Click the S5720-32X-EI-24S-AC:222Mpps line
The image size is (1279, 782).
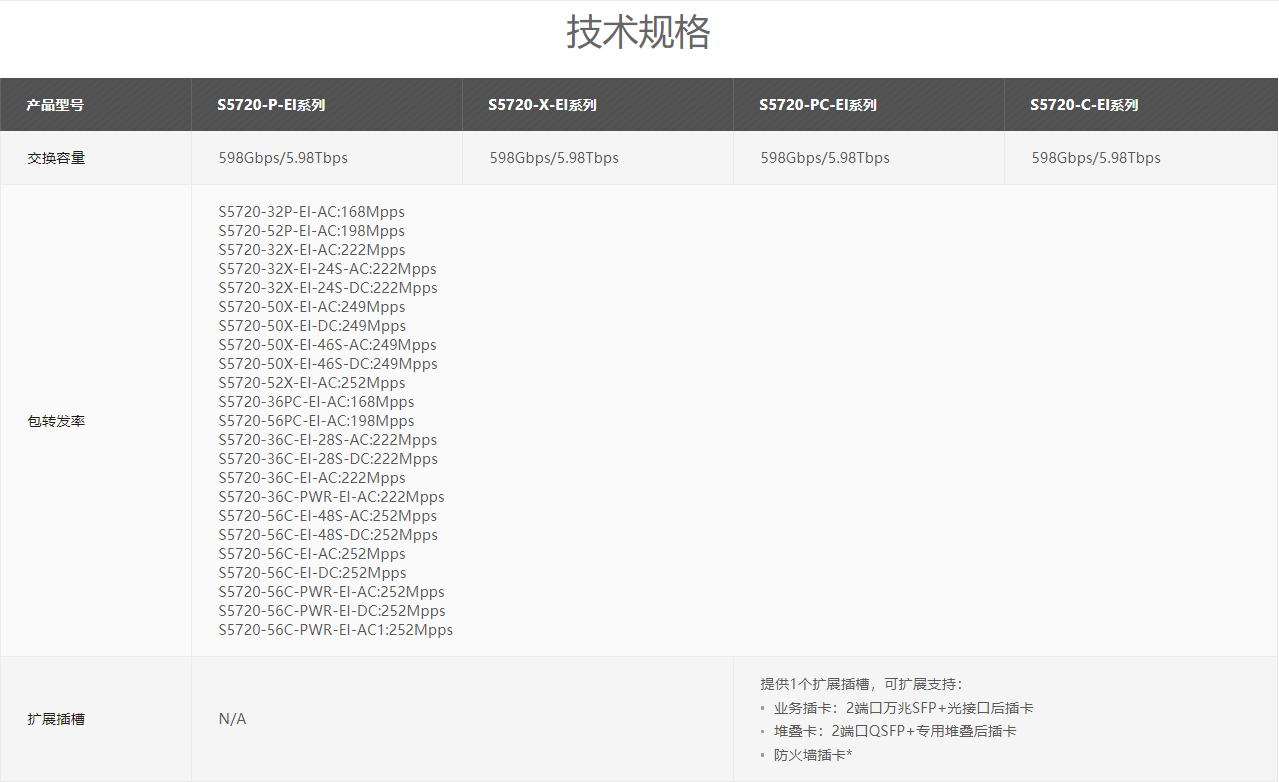coord(328,269)
